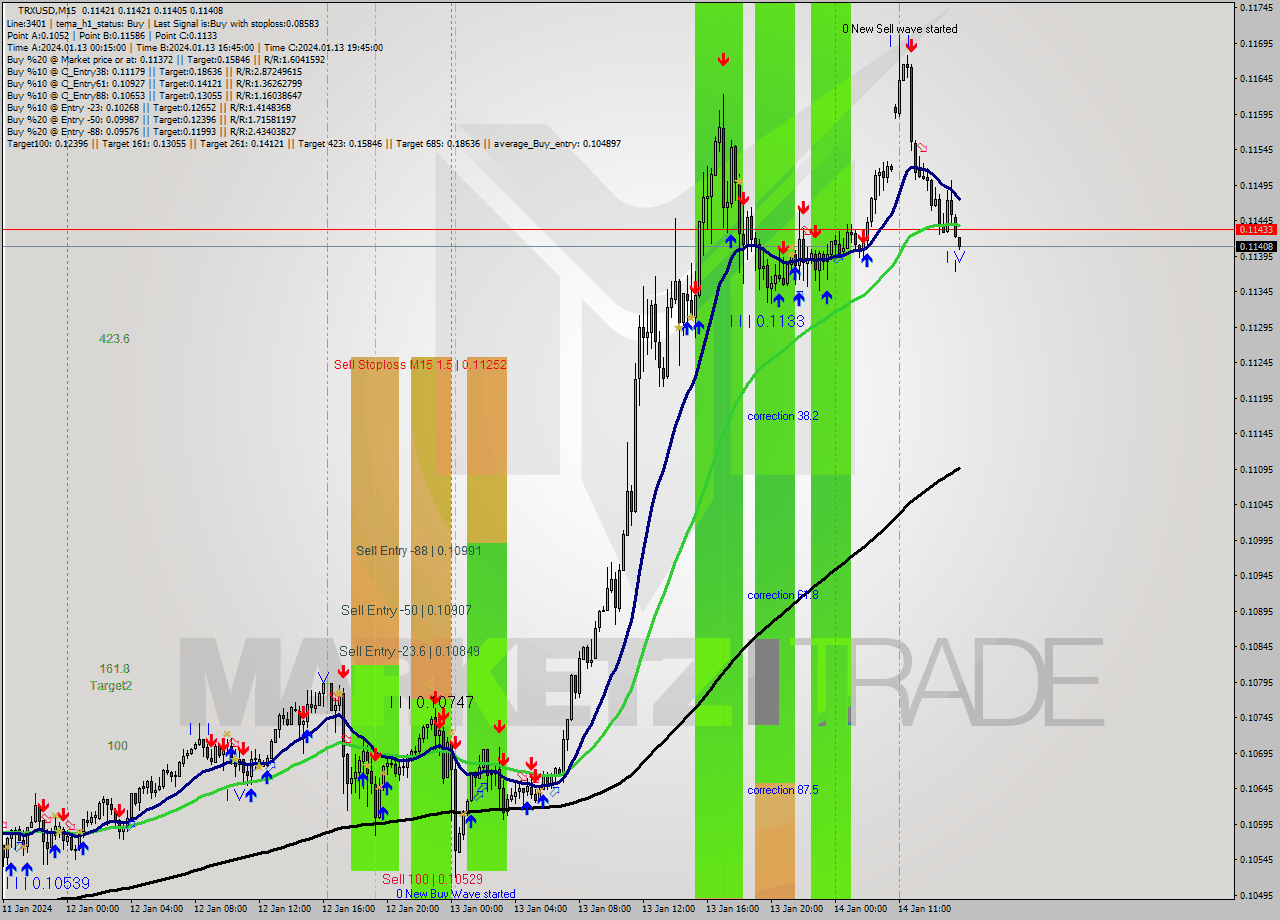Select the 'correction 87.5' label
1280x920 pixels.
coord(783,790)
